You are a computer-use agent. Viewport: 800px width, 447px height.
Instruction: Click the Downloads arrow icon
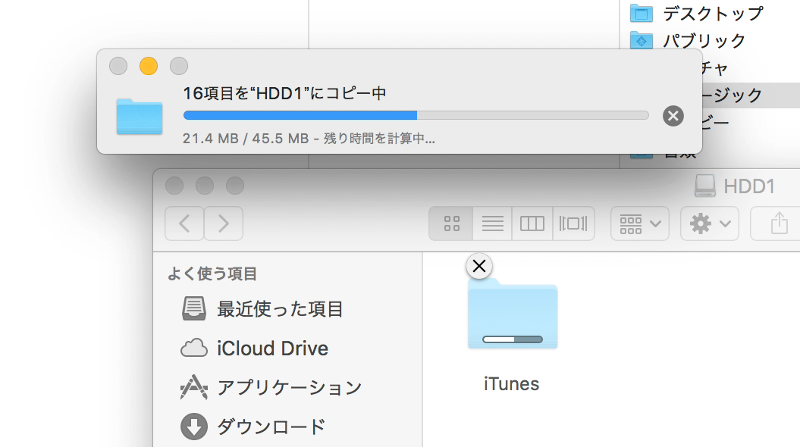194,427
